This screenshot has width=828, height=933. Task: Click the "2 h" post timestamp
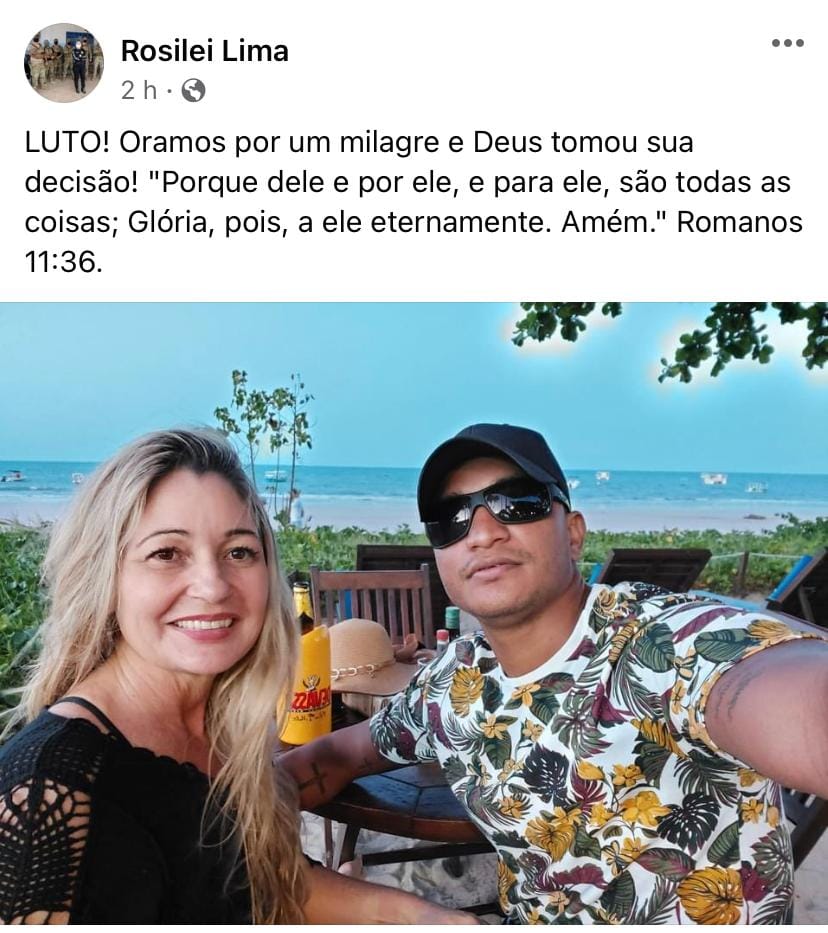point(139,90)
